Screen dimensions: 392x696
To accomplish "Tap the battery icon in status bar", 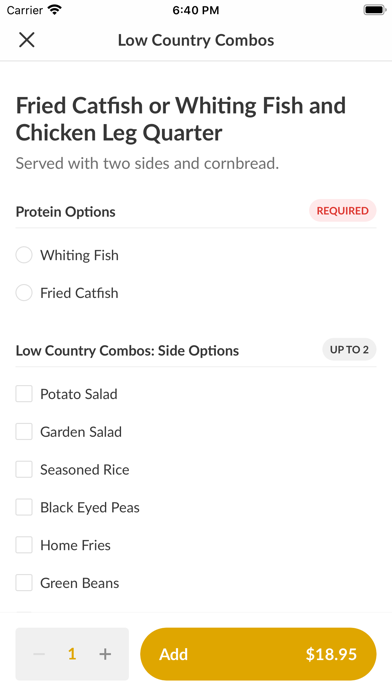I will [375, 10].
